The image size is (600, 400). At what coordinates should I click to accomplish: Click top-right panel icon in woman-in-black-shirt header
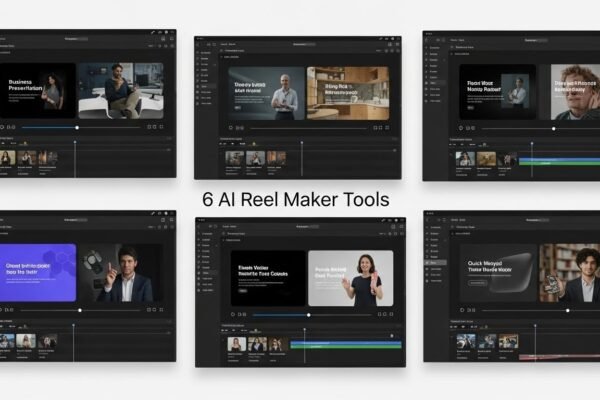[401, 227]
